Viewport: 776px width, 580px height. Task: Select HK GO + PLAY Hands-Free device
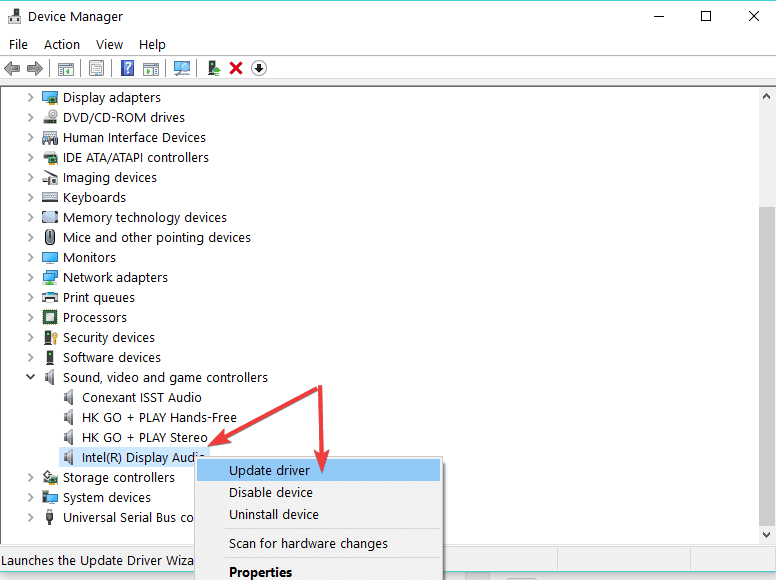tap(159, 418)
